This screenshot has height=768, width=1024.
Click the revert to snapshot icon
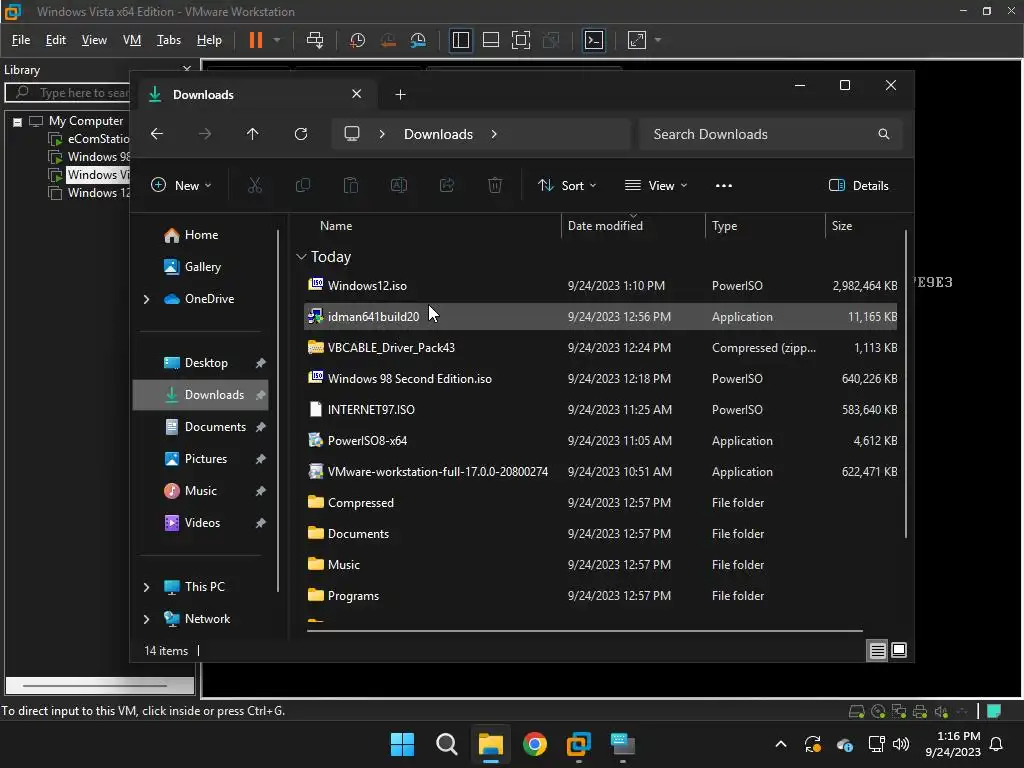pos(388,40)
